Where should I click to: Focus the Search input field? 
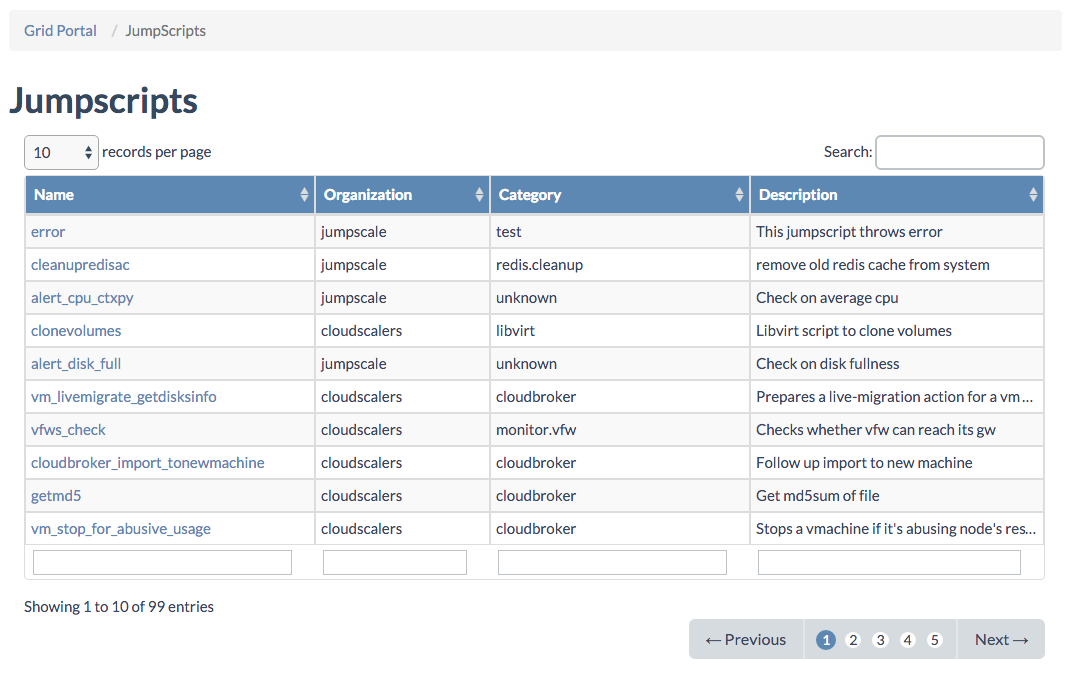(959, 152)
